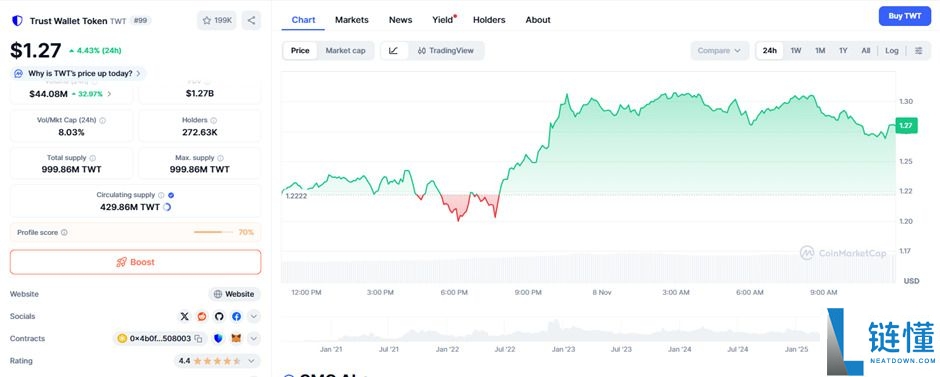This screenshot has height=377, width=940.
Task: Open the Reddit social link
Action: (x=202, y=316)
